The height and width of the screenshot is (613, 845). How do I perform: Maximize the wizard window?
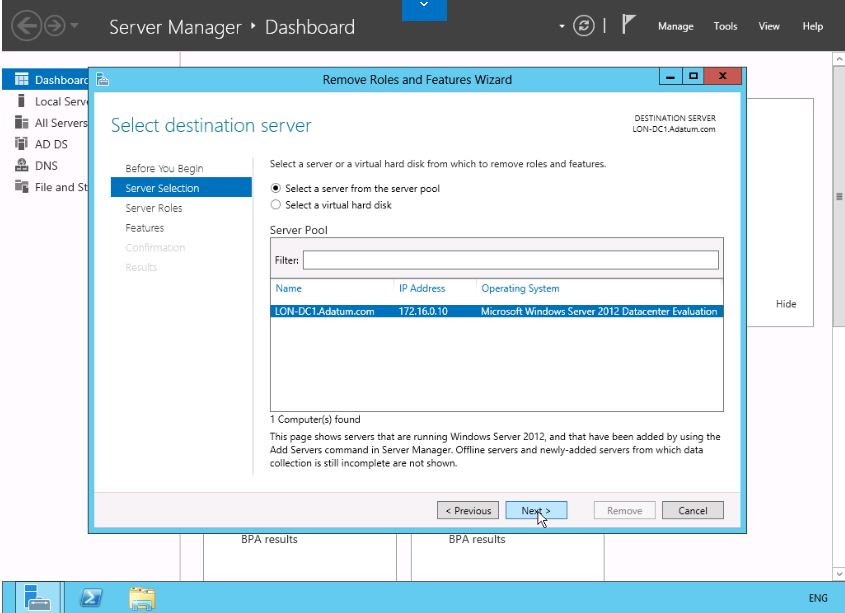pos(693,77)
